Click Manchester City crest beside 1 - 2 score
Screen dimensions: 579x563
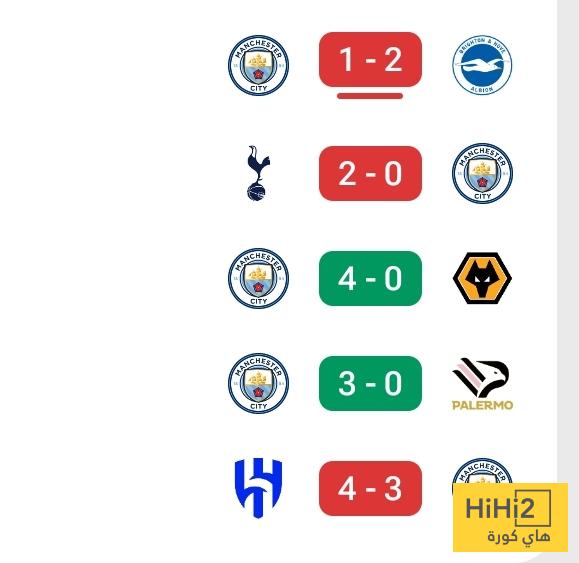(x=258, y=65)
